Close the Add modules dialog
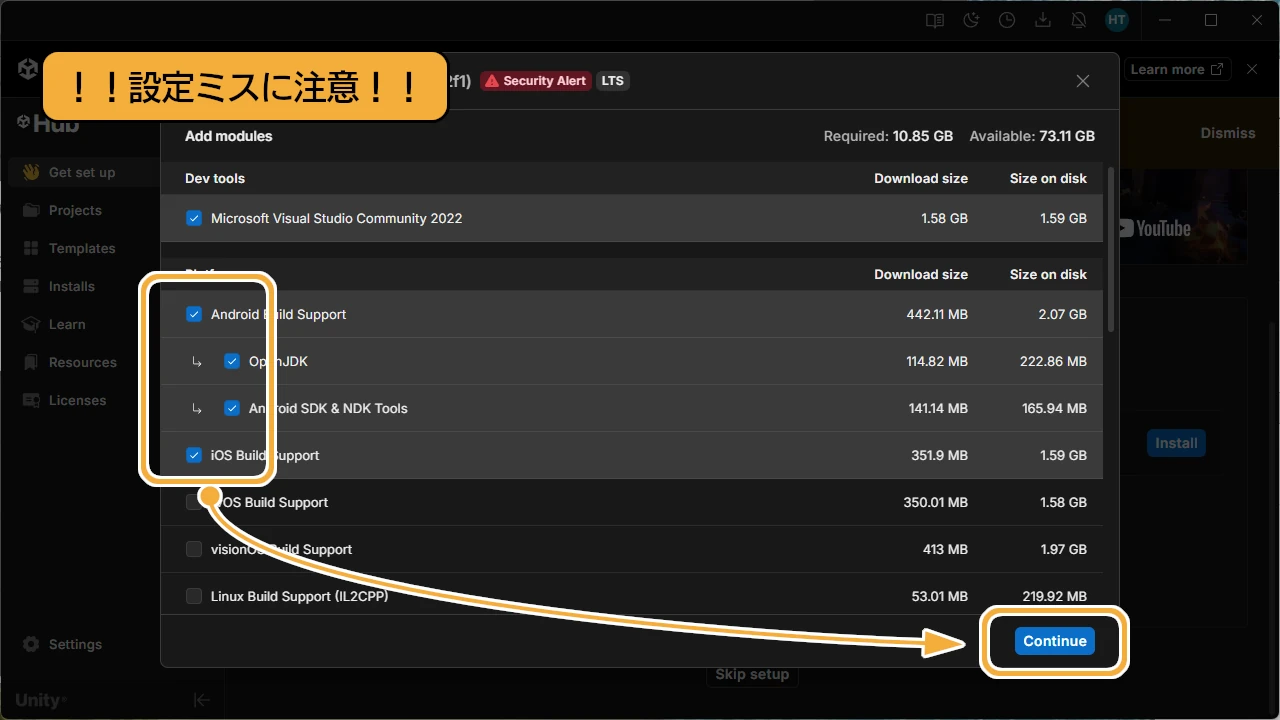1280x720 pixels. [x=1083, y=81]
